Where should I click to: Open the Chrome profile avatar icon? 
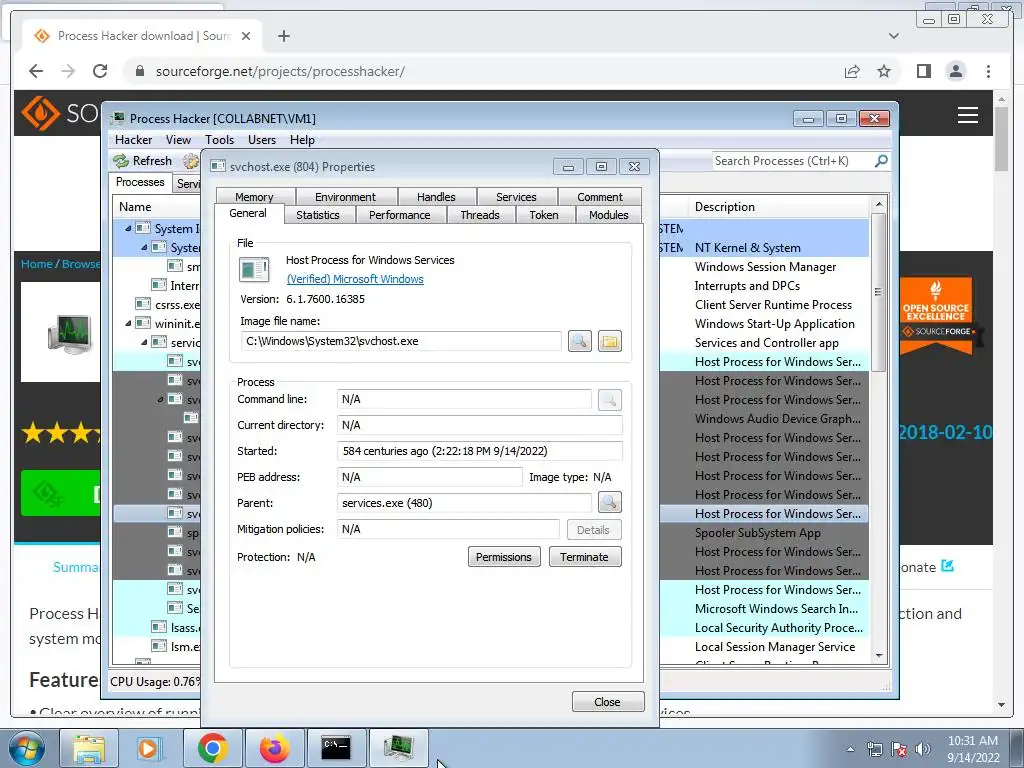[x=955, y=71]
